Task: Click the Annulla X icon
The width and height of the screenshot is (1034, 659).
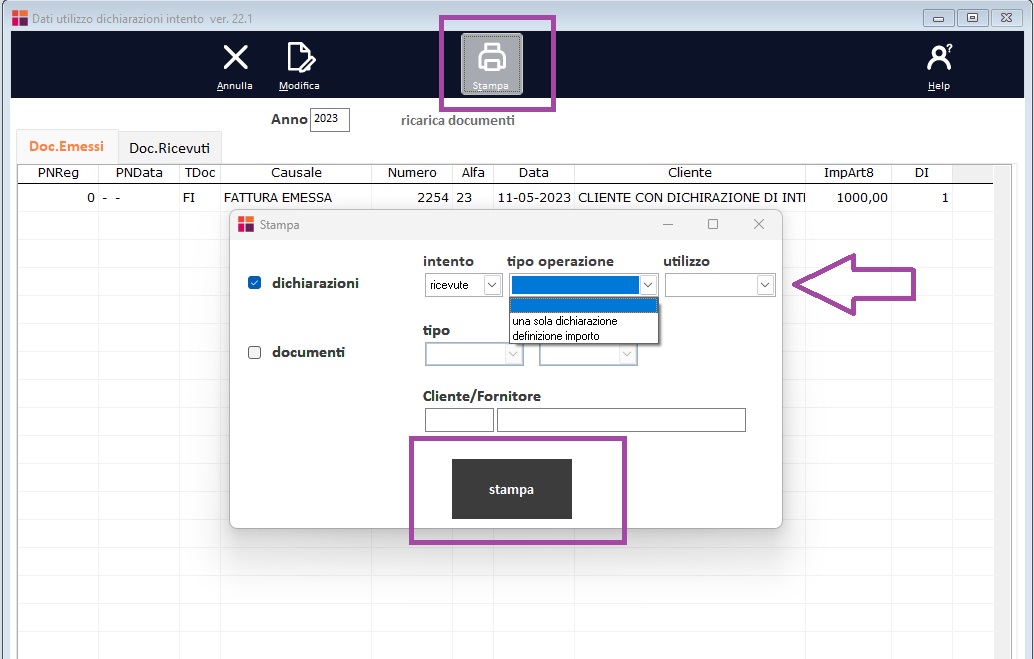Action: coord(235,57)
